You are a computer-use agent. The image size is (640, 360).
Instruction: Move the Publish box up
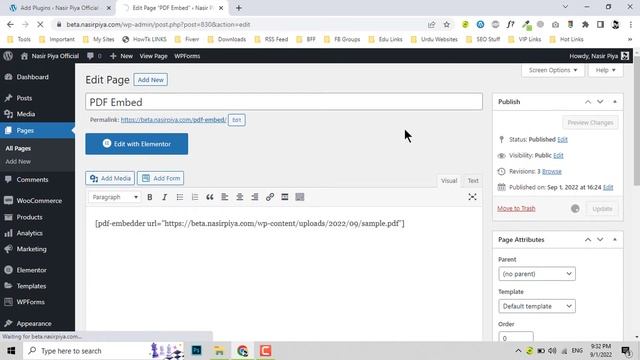pyautogui.click(x=588, y=102)
